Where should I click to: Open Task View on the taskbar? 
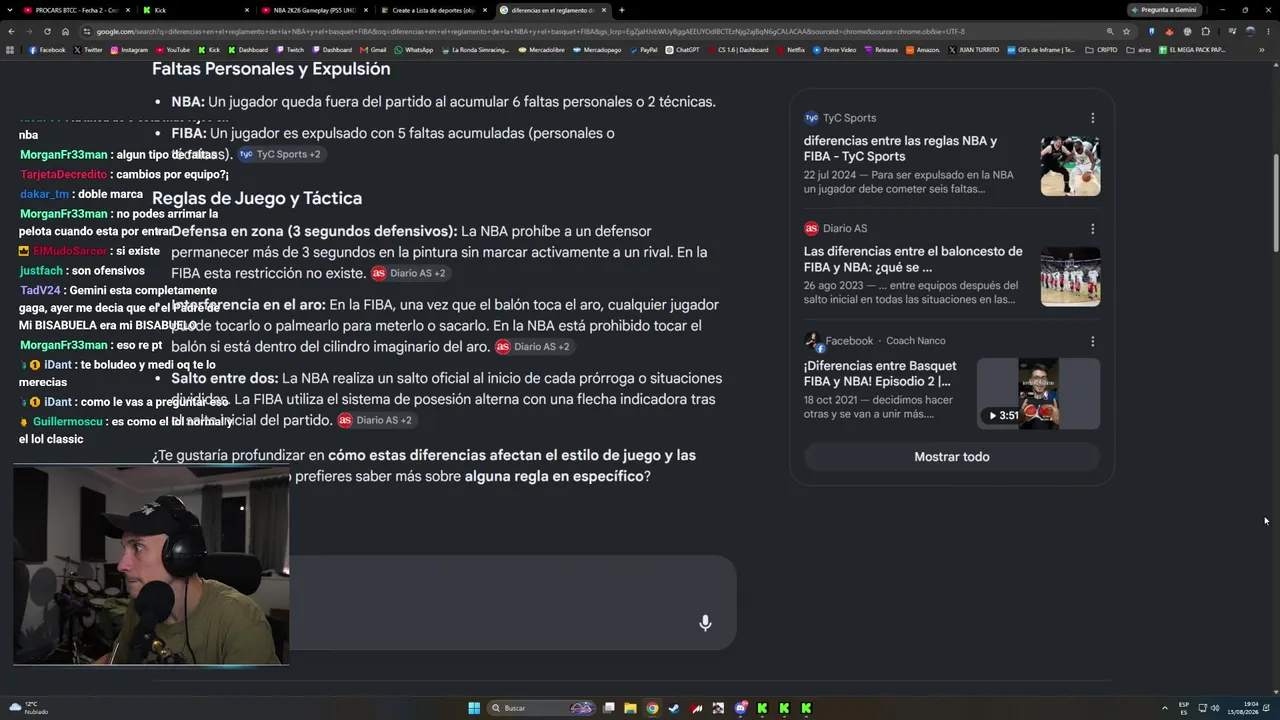(608, 708)
